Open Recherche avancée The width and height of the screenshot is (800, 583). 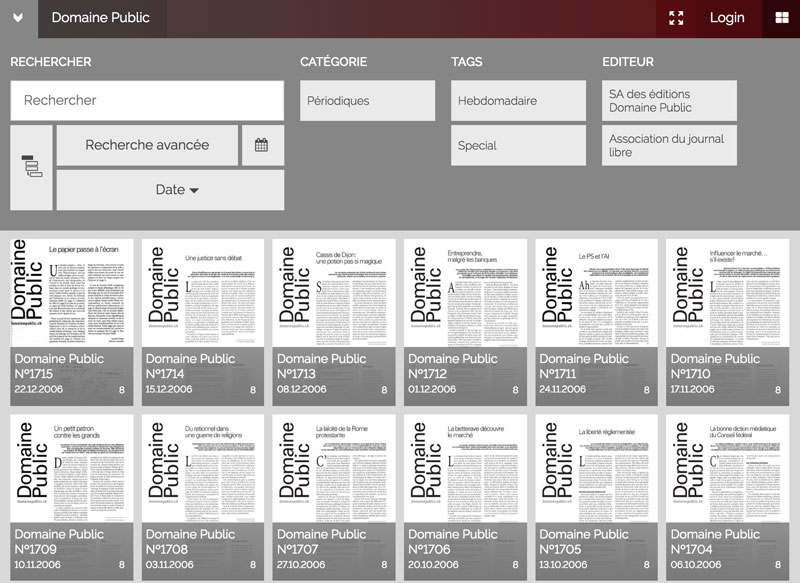point(147,145)
